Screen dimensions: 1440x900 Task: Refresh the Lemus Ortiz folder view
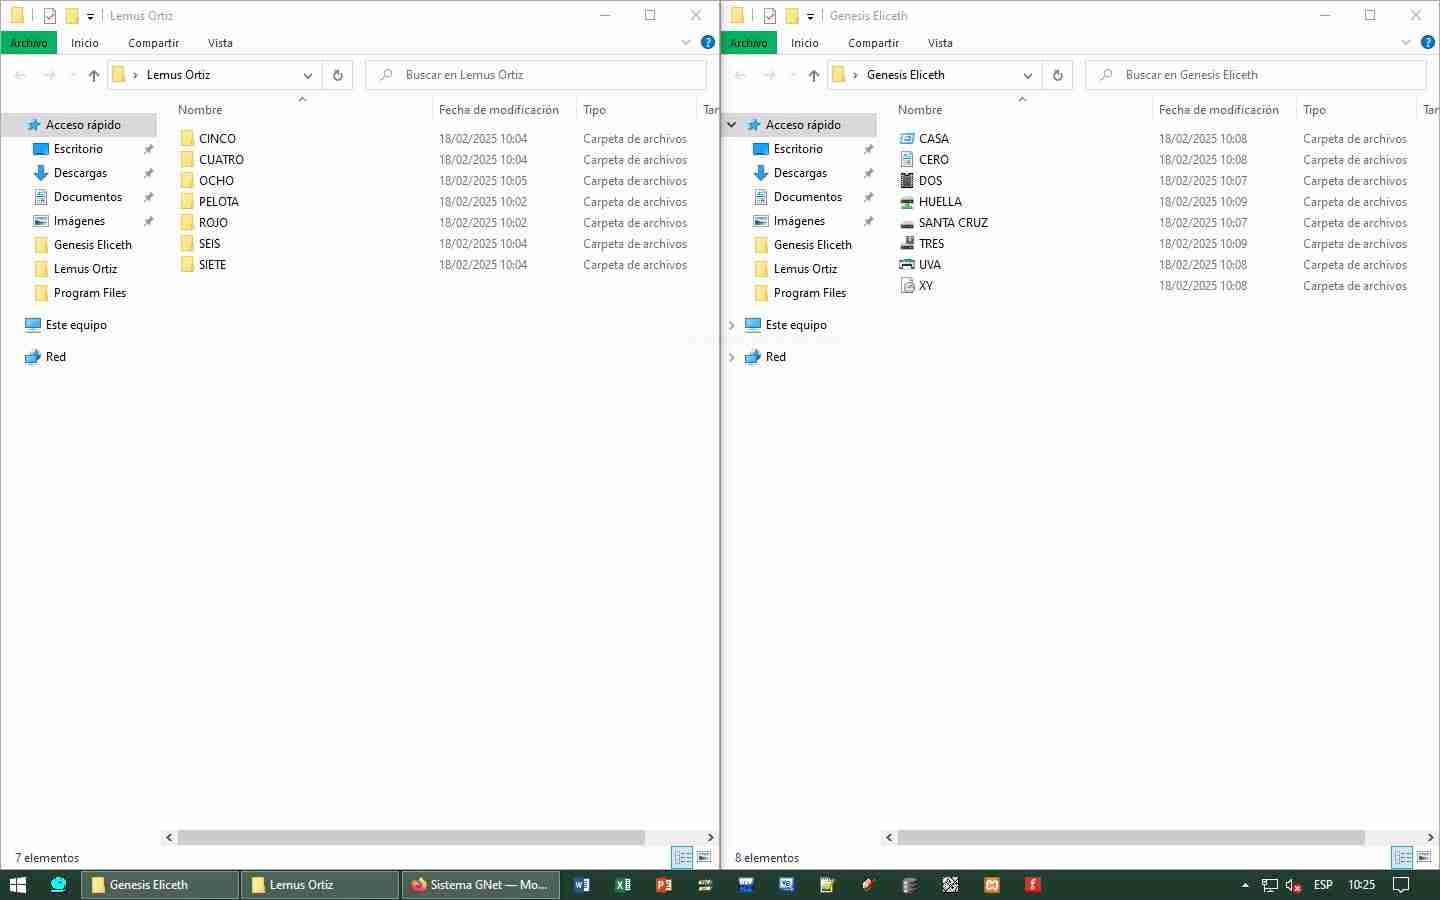338,75
